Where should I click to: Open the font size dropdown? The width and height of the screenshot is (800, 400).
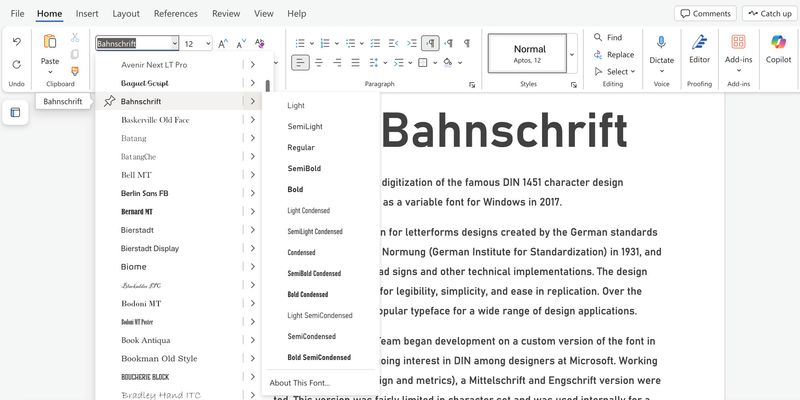[206, 43]
